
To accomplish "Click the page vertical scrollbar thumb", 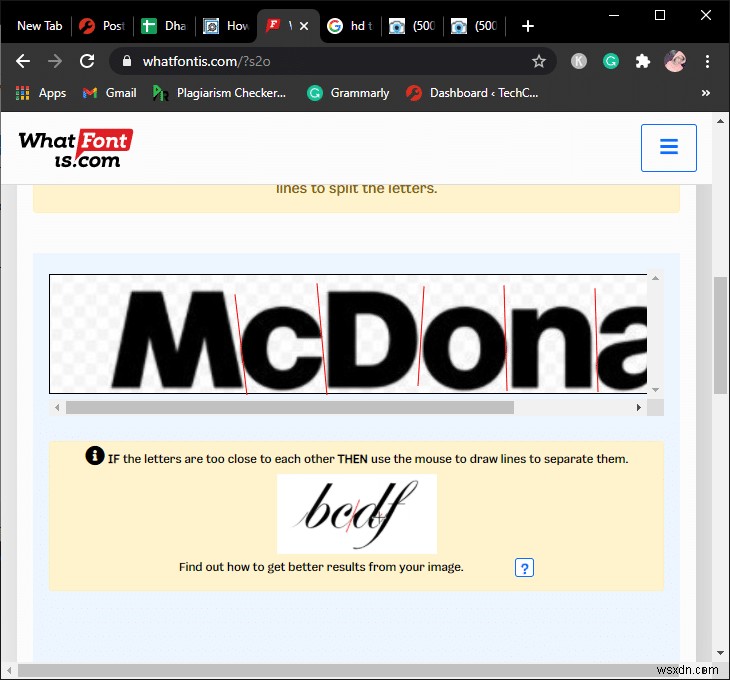I will click(x=720, y=335).
